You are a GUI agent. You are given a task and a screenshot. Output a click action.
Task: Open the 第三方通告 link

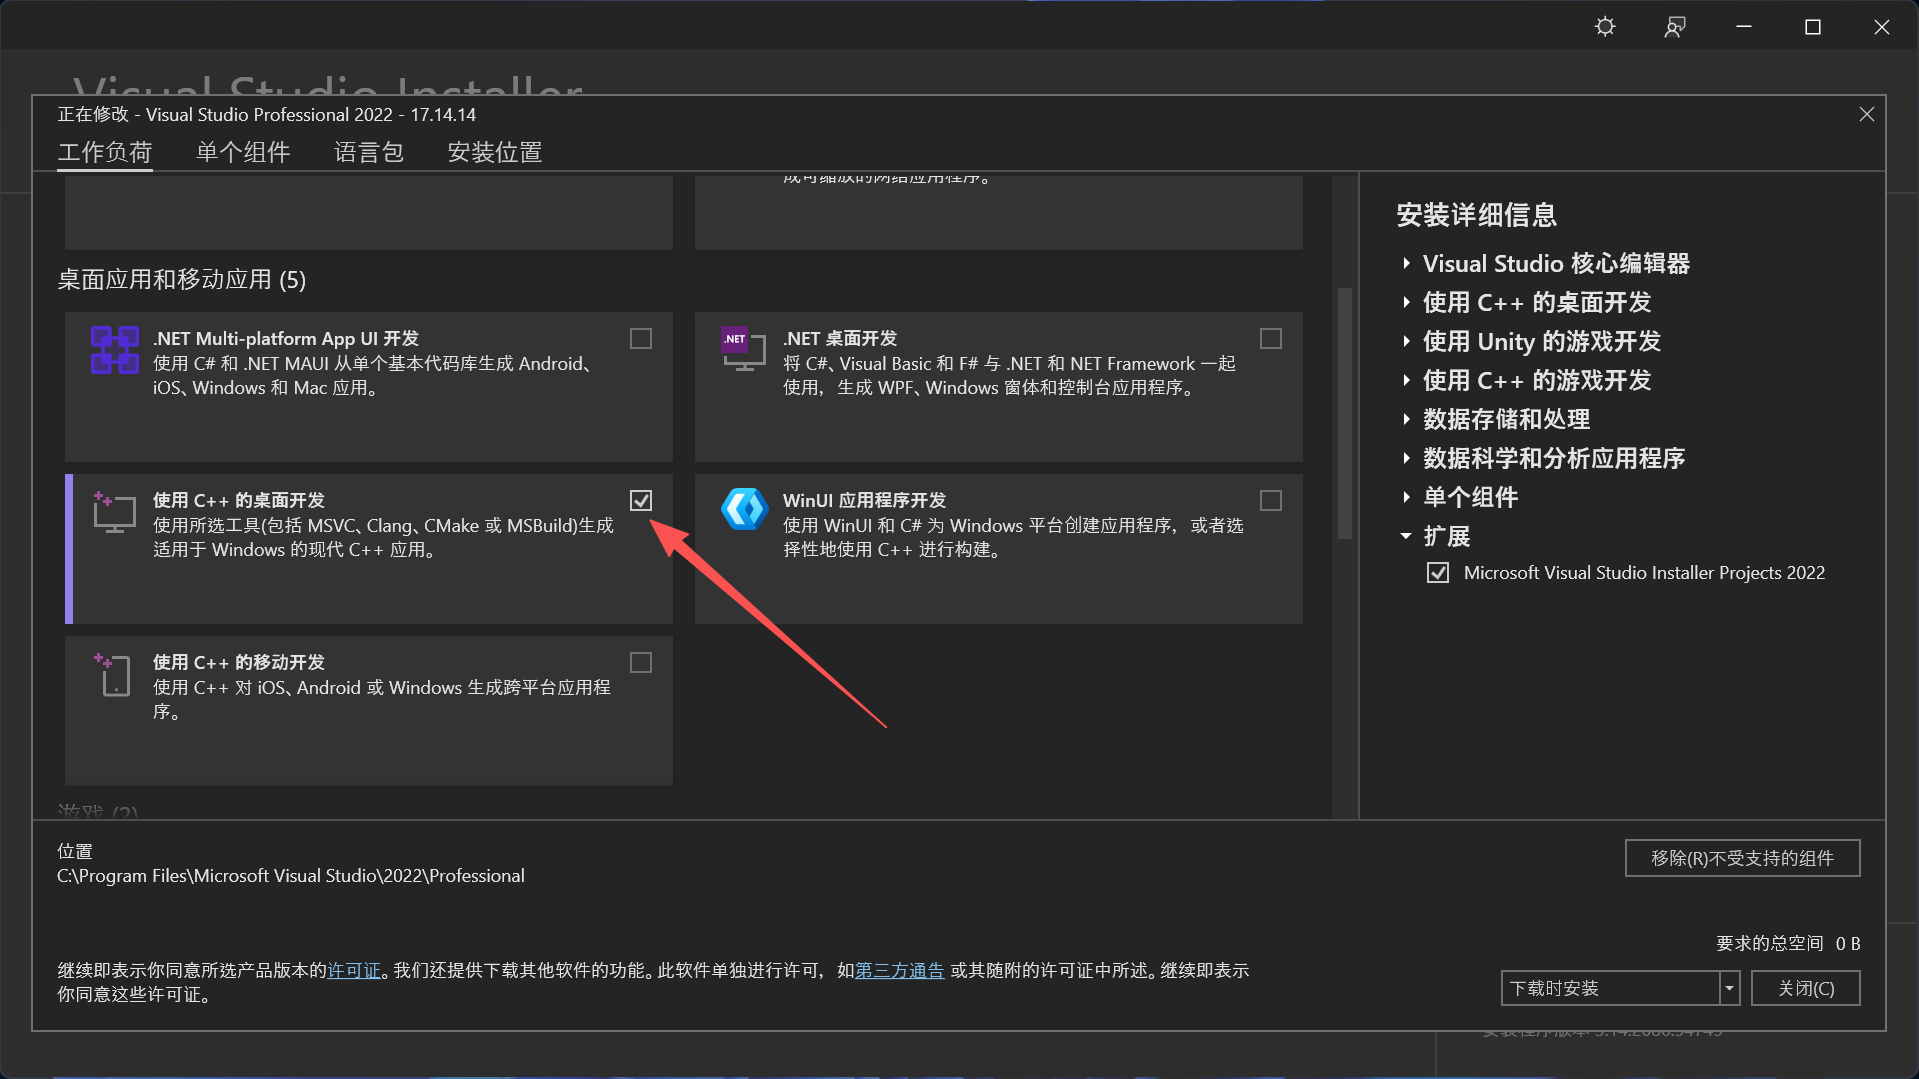pyautogui.click(x=899, y=970)
